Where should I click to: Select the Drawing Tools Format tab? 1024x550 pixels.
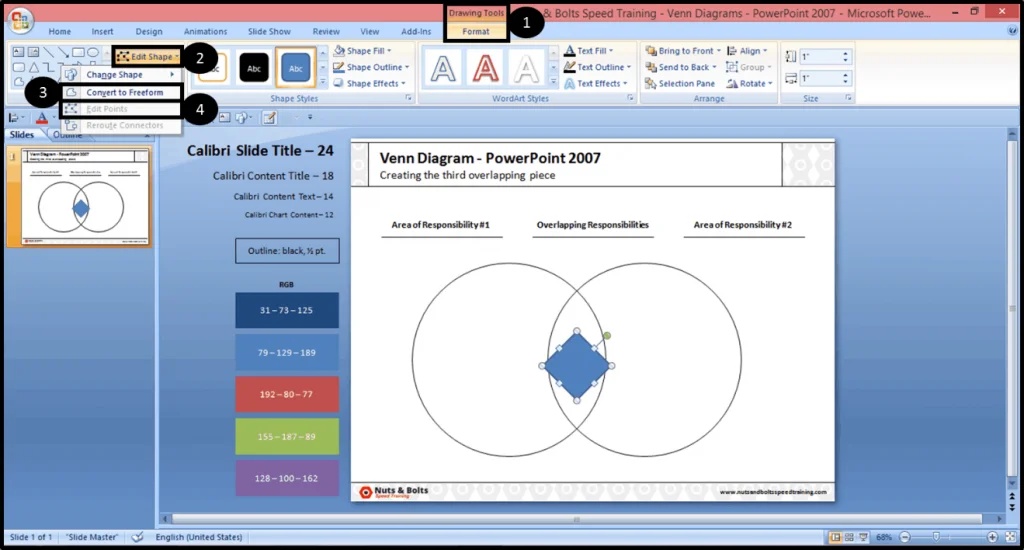(476, 31)
